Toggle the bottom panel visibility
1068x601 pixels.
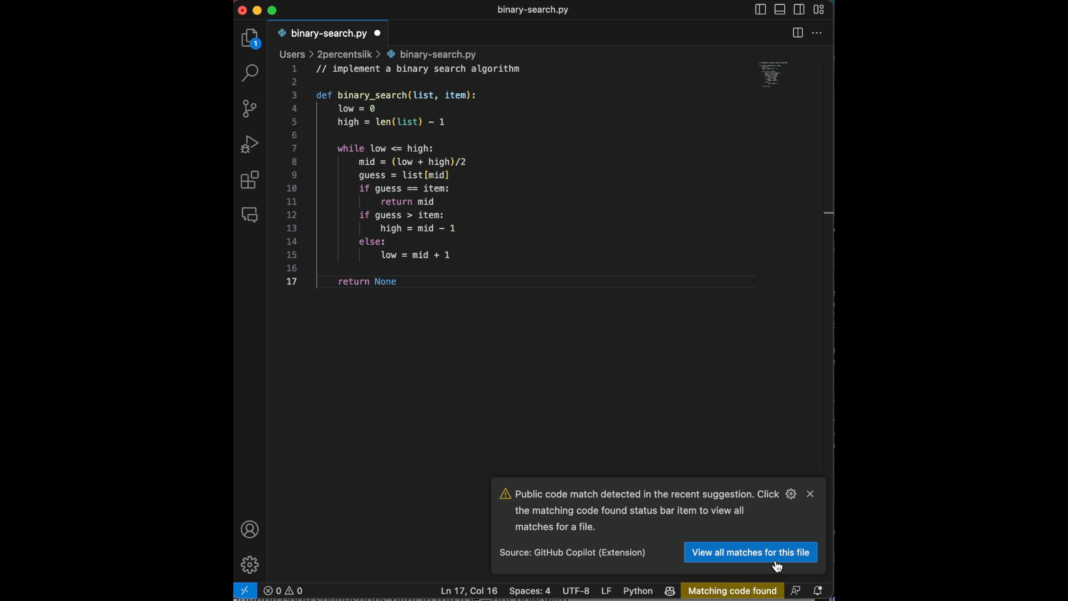[779, 8]
